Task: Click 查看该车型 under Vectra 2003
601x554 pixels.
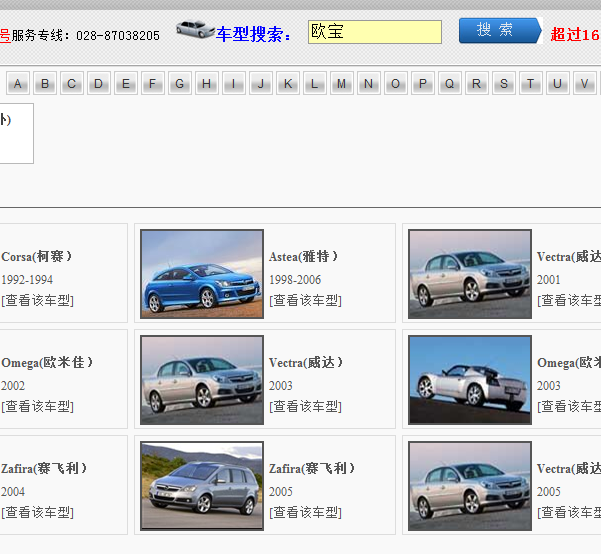Action: click(x=305, y=406)
